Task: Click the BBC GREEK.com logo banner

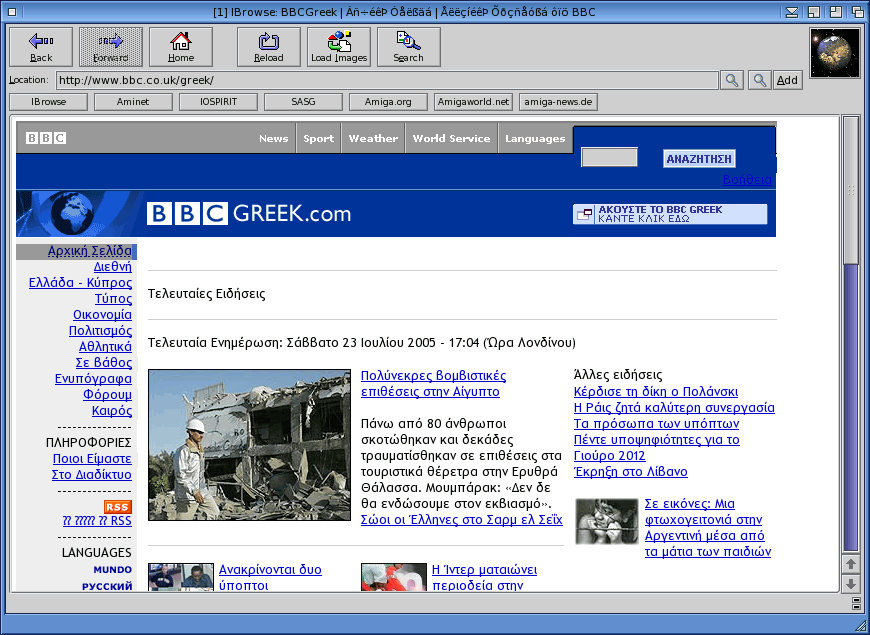Action: tap(249, 214)
